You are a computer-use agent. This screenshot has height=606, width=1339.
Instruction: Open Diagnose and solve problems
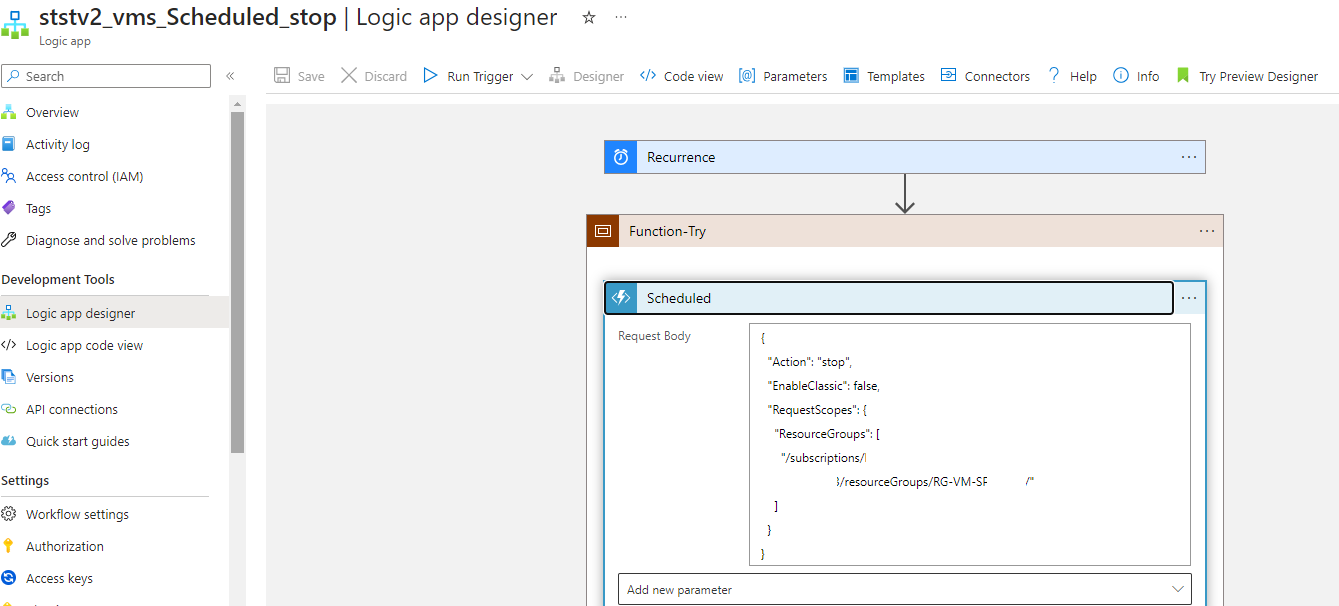[111, 241]
